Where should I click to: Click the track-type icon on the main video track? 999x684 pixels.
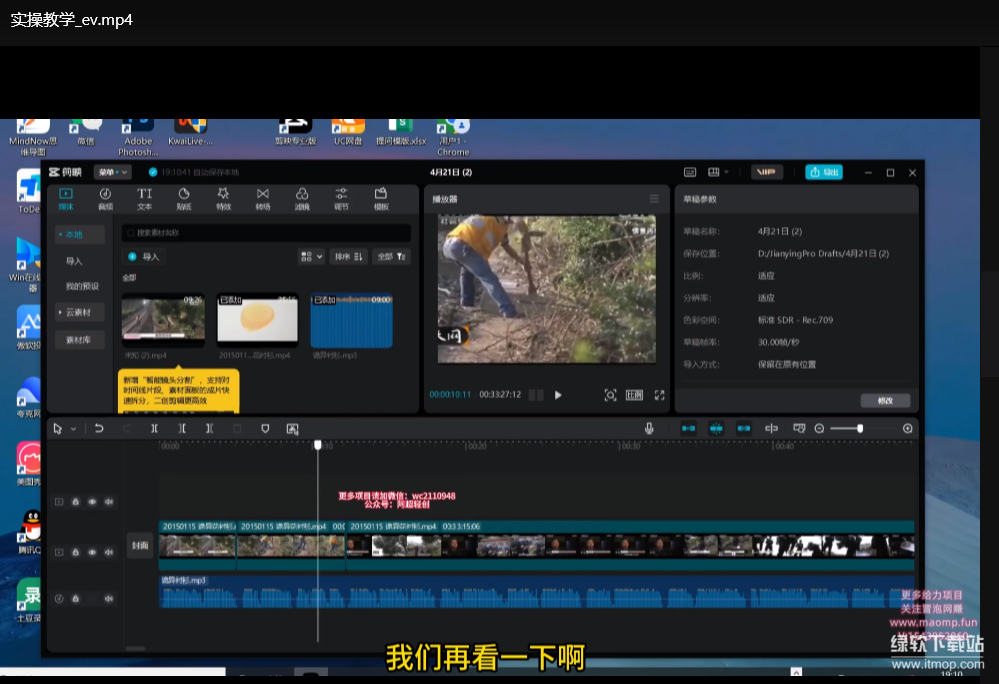[59, 552]
